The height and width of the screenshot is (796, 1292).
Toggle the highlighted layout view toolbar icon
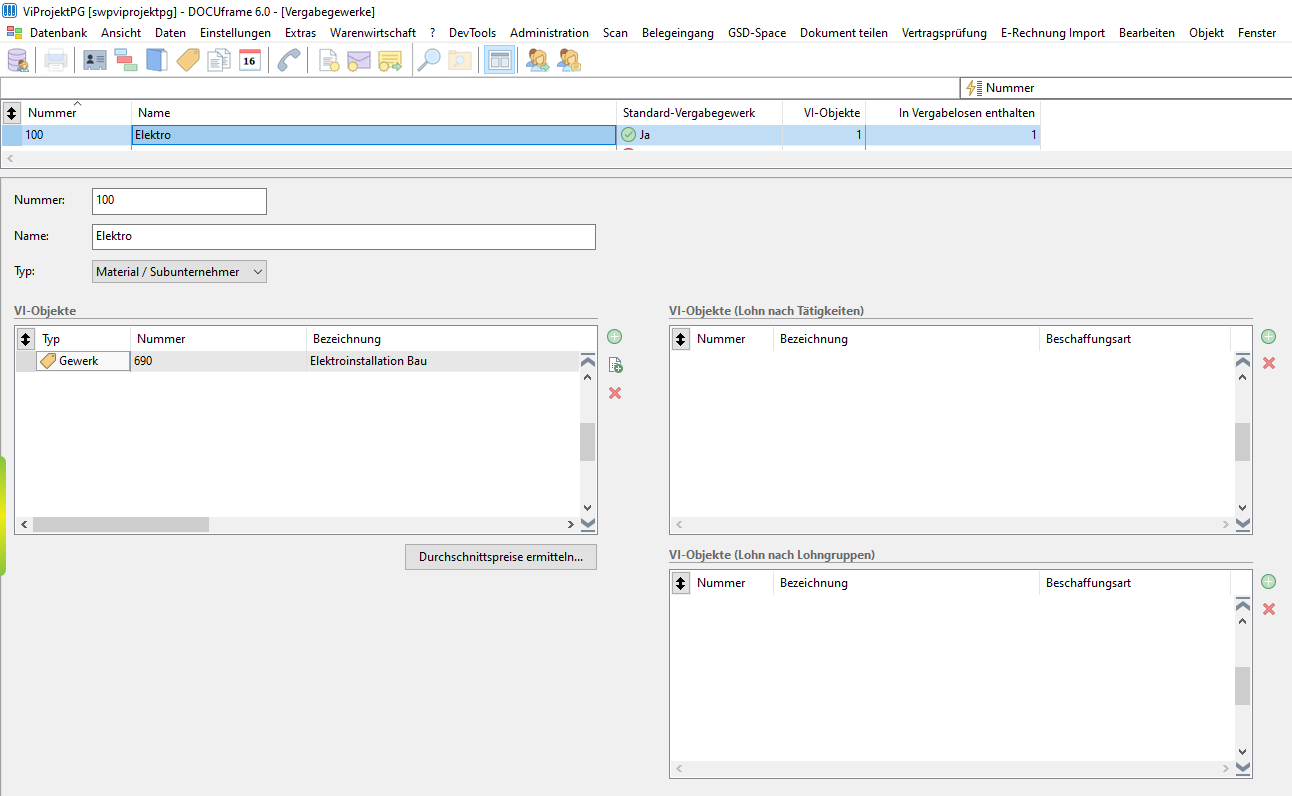tap(499, 60)
